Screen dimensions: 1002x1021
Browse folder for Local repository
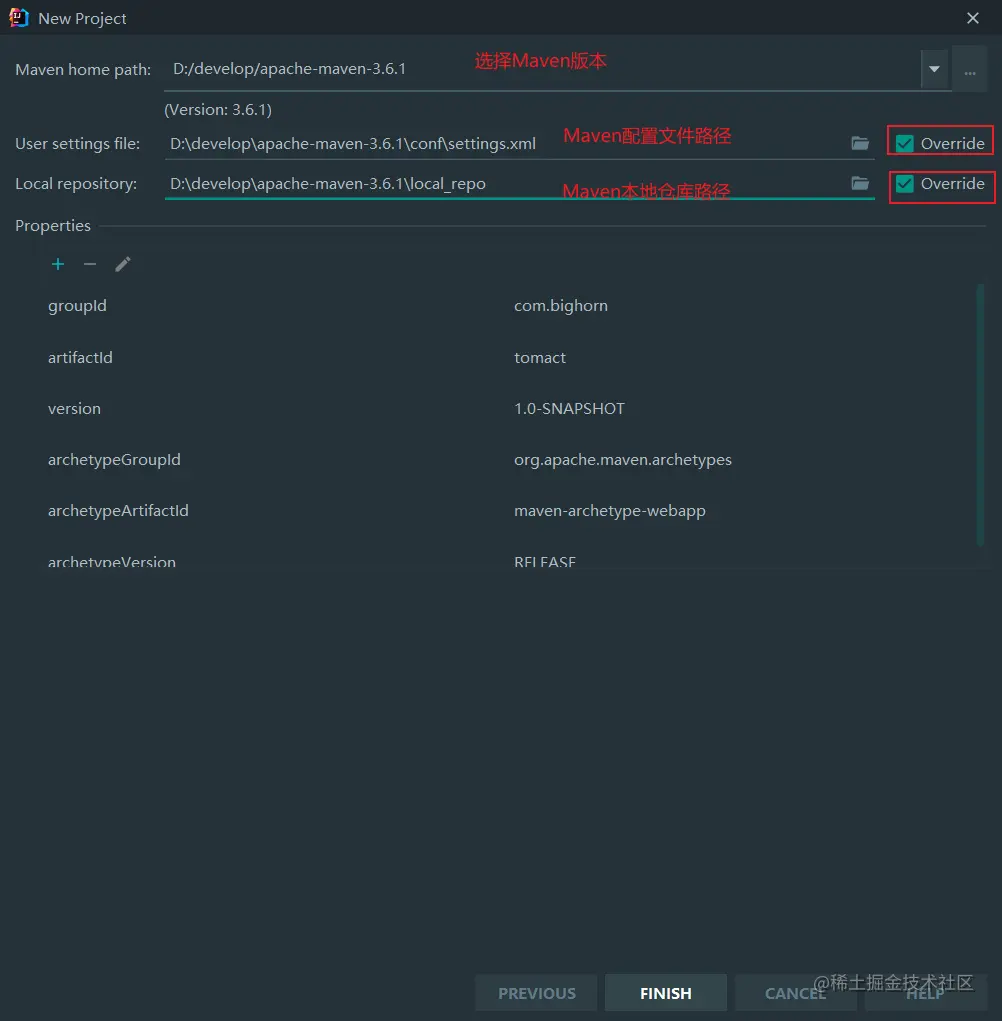click(x=860, y=184)
